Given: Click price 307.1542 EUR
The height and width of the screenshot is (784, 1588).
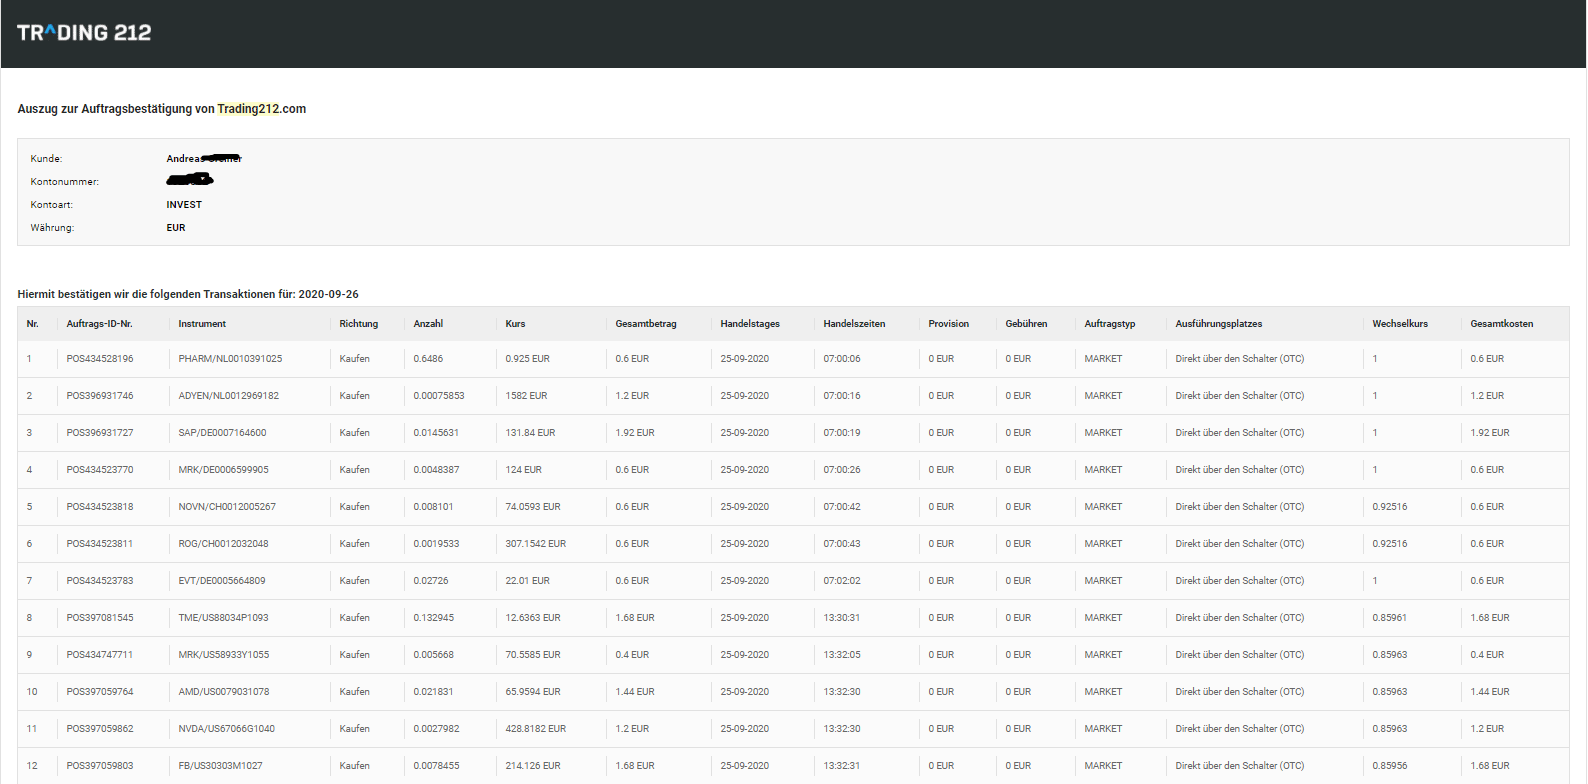Looking at the screenshot, I should (536, 544).
